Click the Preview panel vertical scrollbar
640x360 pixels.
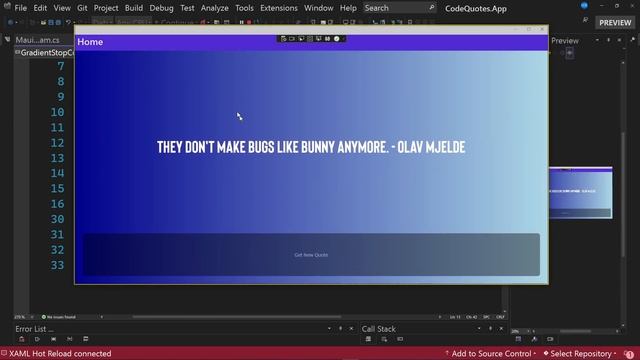pos(623,194)
